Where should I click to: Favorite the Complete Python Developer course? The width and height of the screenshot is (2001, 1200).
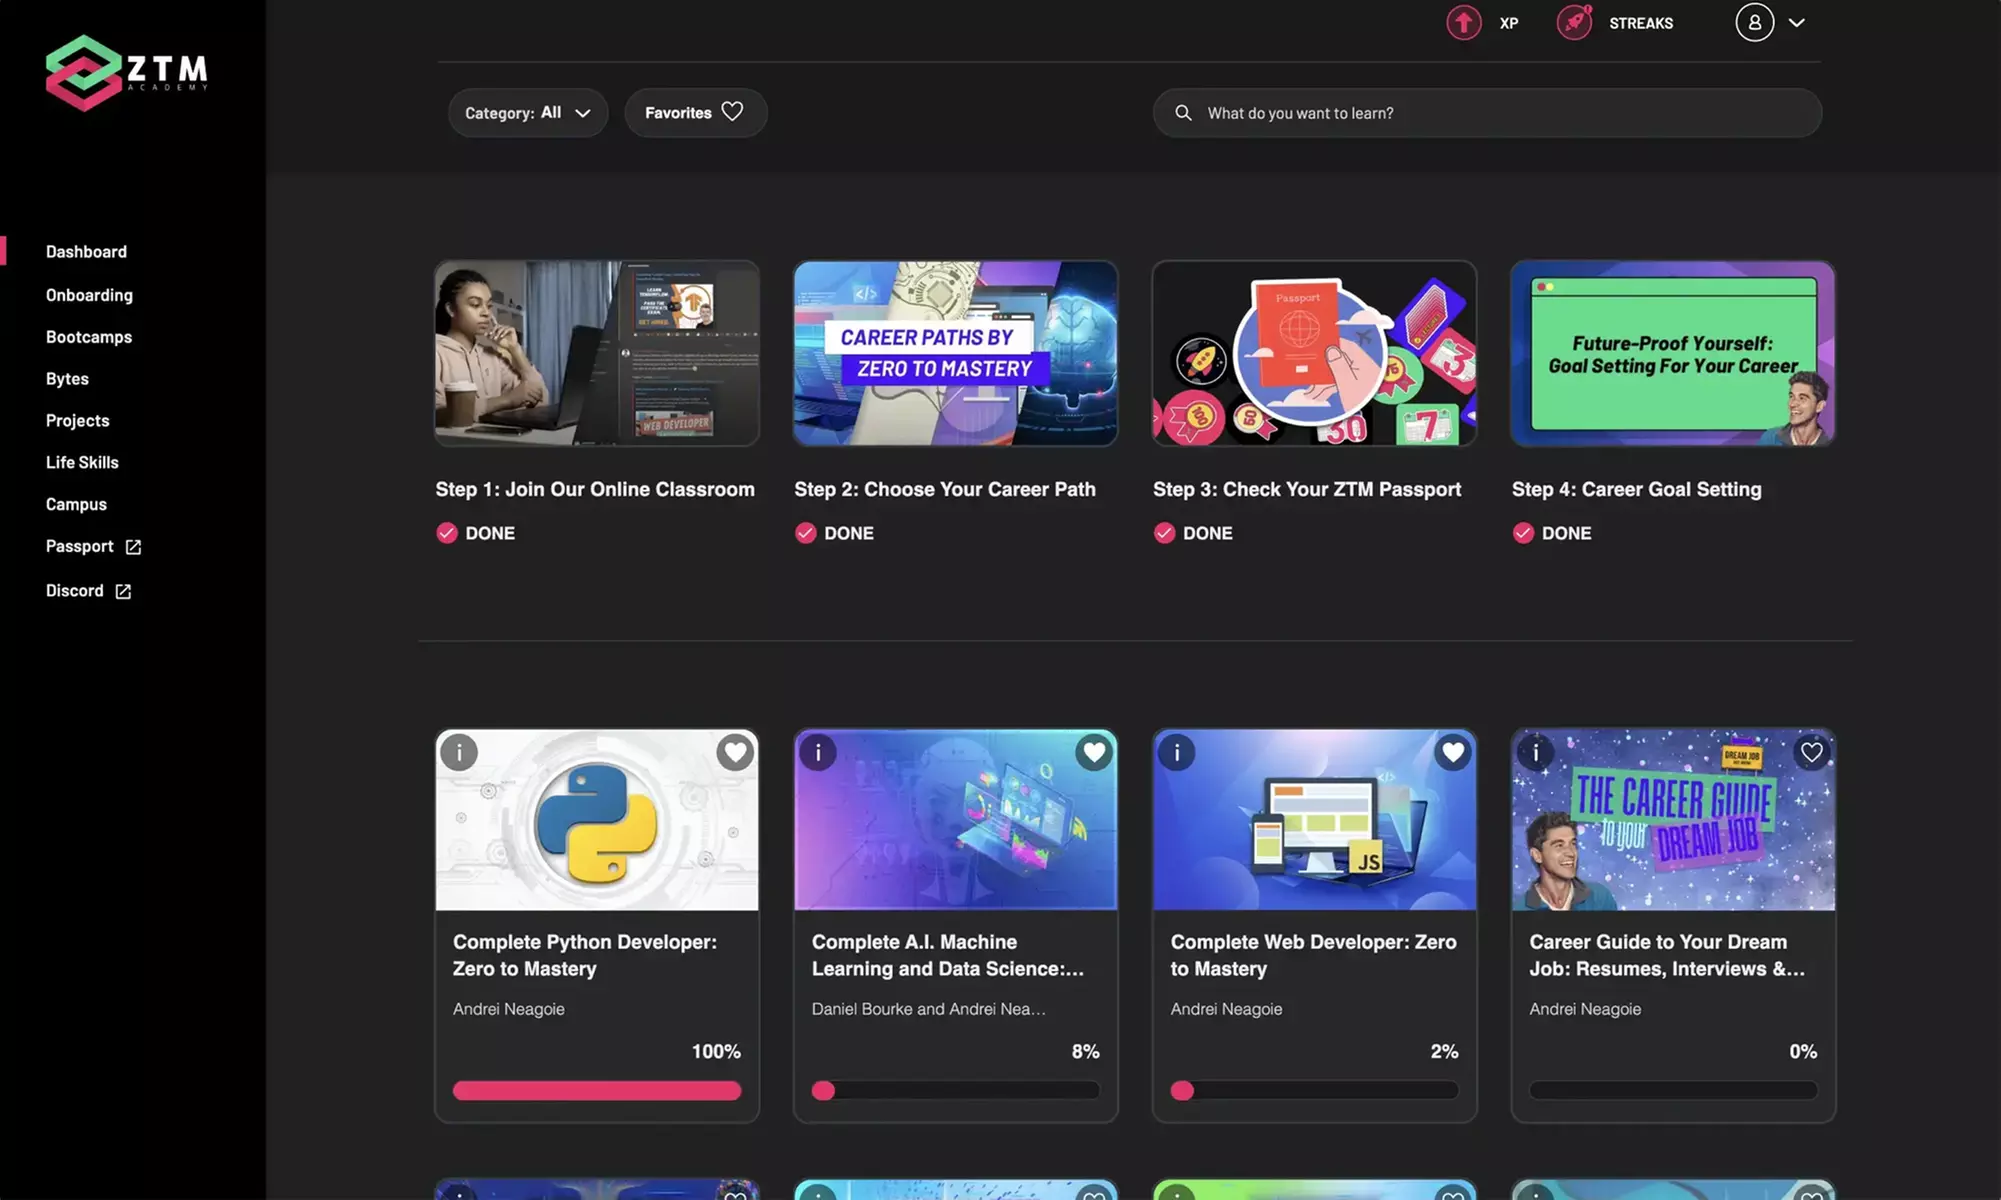click(735, 752)
